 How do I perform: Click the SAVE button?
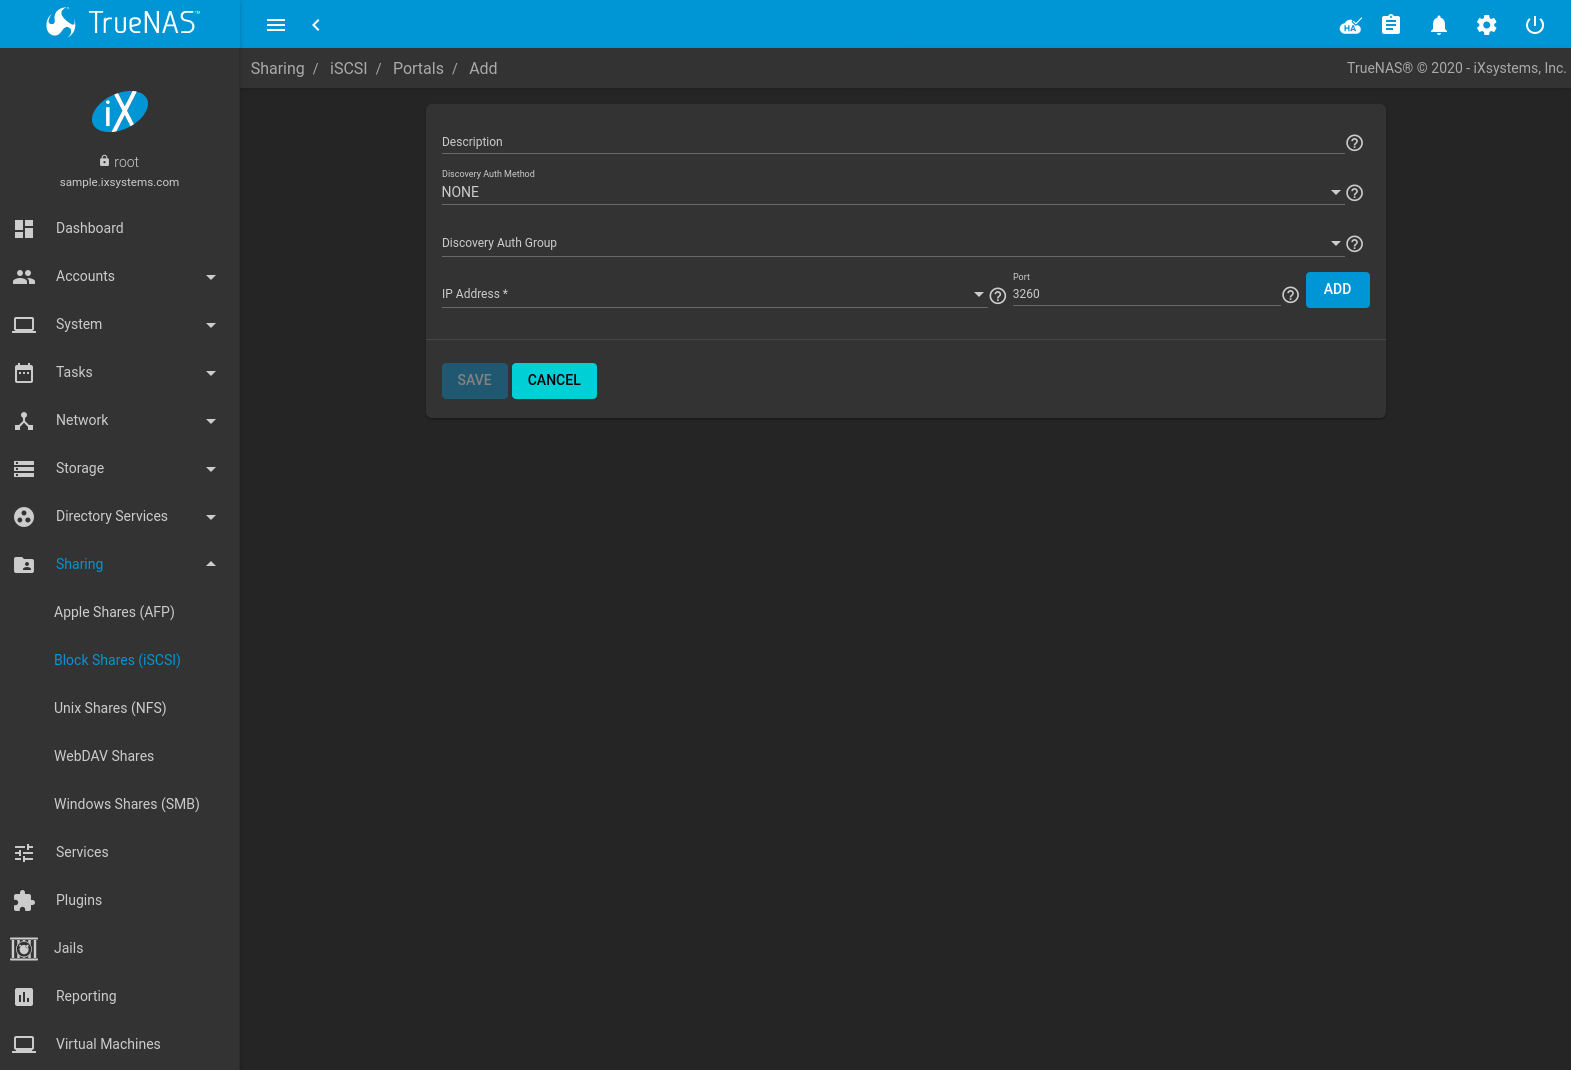pos(475,381)
